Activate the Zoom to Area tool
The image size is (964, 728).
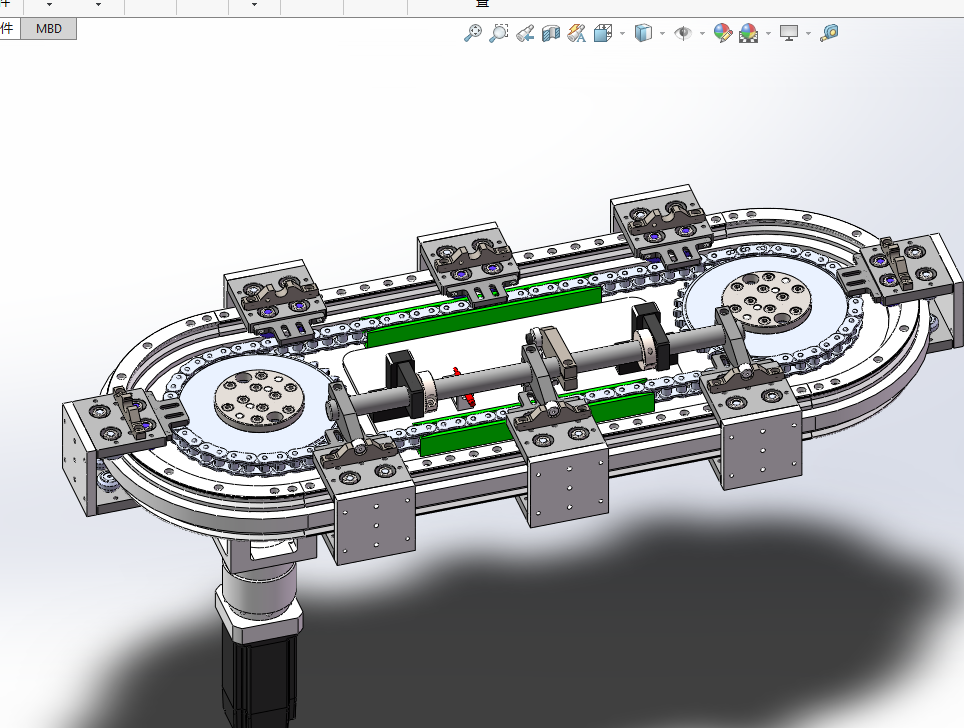tap(499, 33)
